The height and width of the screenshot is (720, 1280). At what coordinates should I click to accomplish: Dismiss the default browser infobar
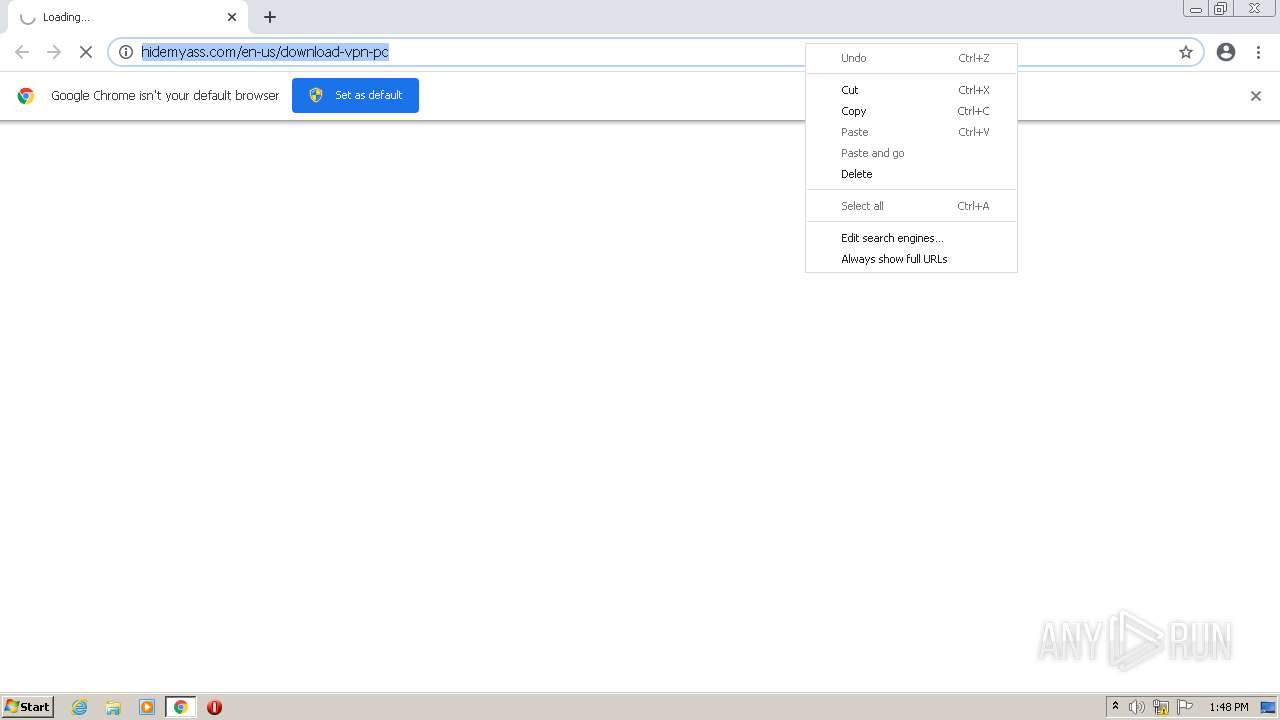pos(1256,96)
